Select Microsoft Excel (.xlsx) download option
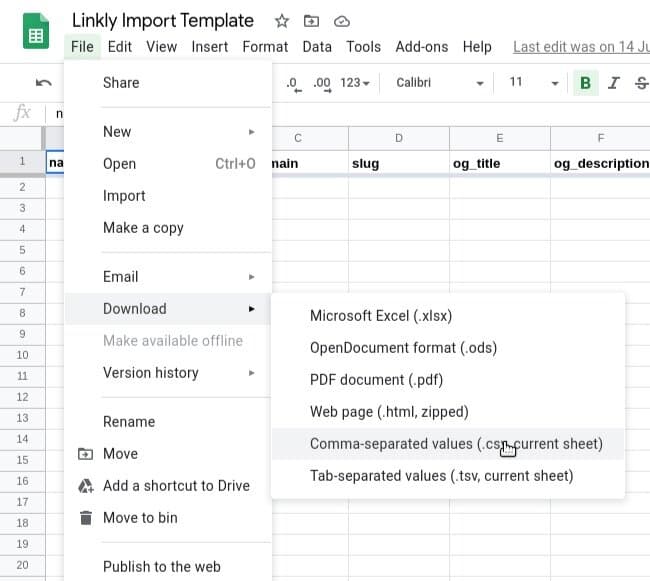Image resolution: width=650 pixels, height=581 pixels. click(381, 316)
